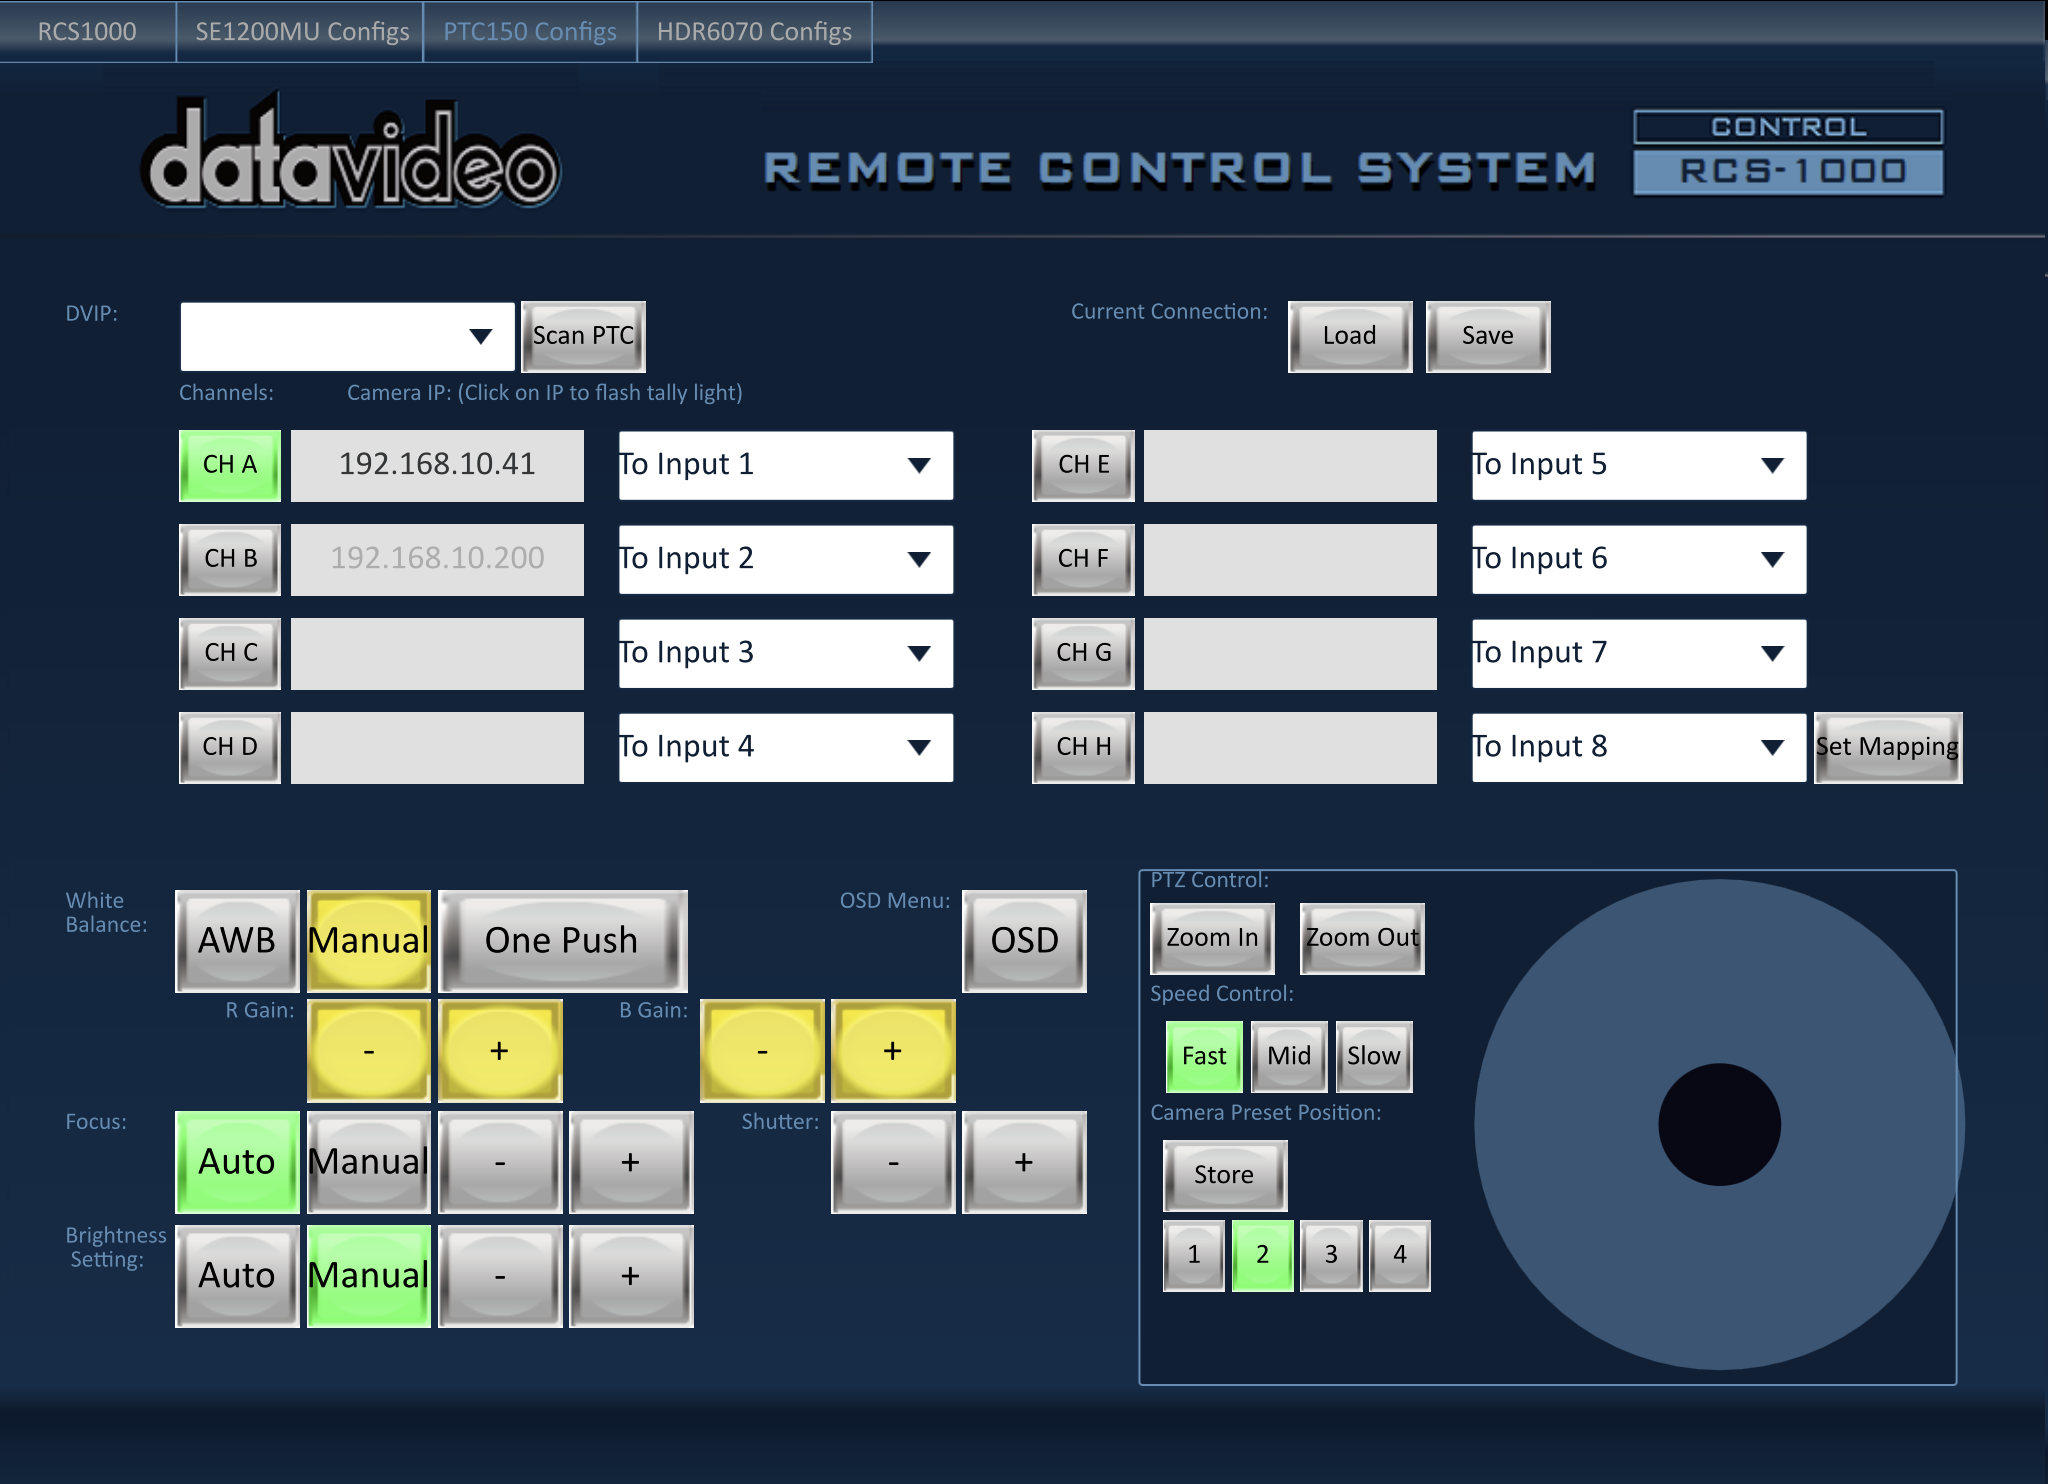Set Focus to Manual
The image size is (2048, 1484).
(x=369, y=1162)
